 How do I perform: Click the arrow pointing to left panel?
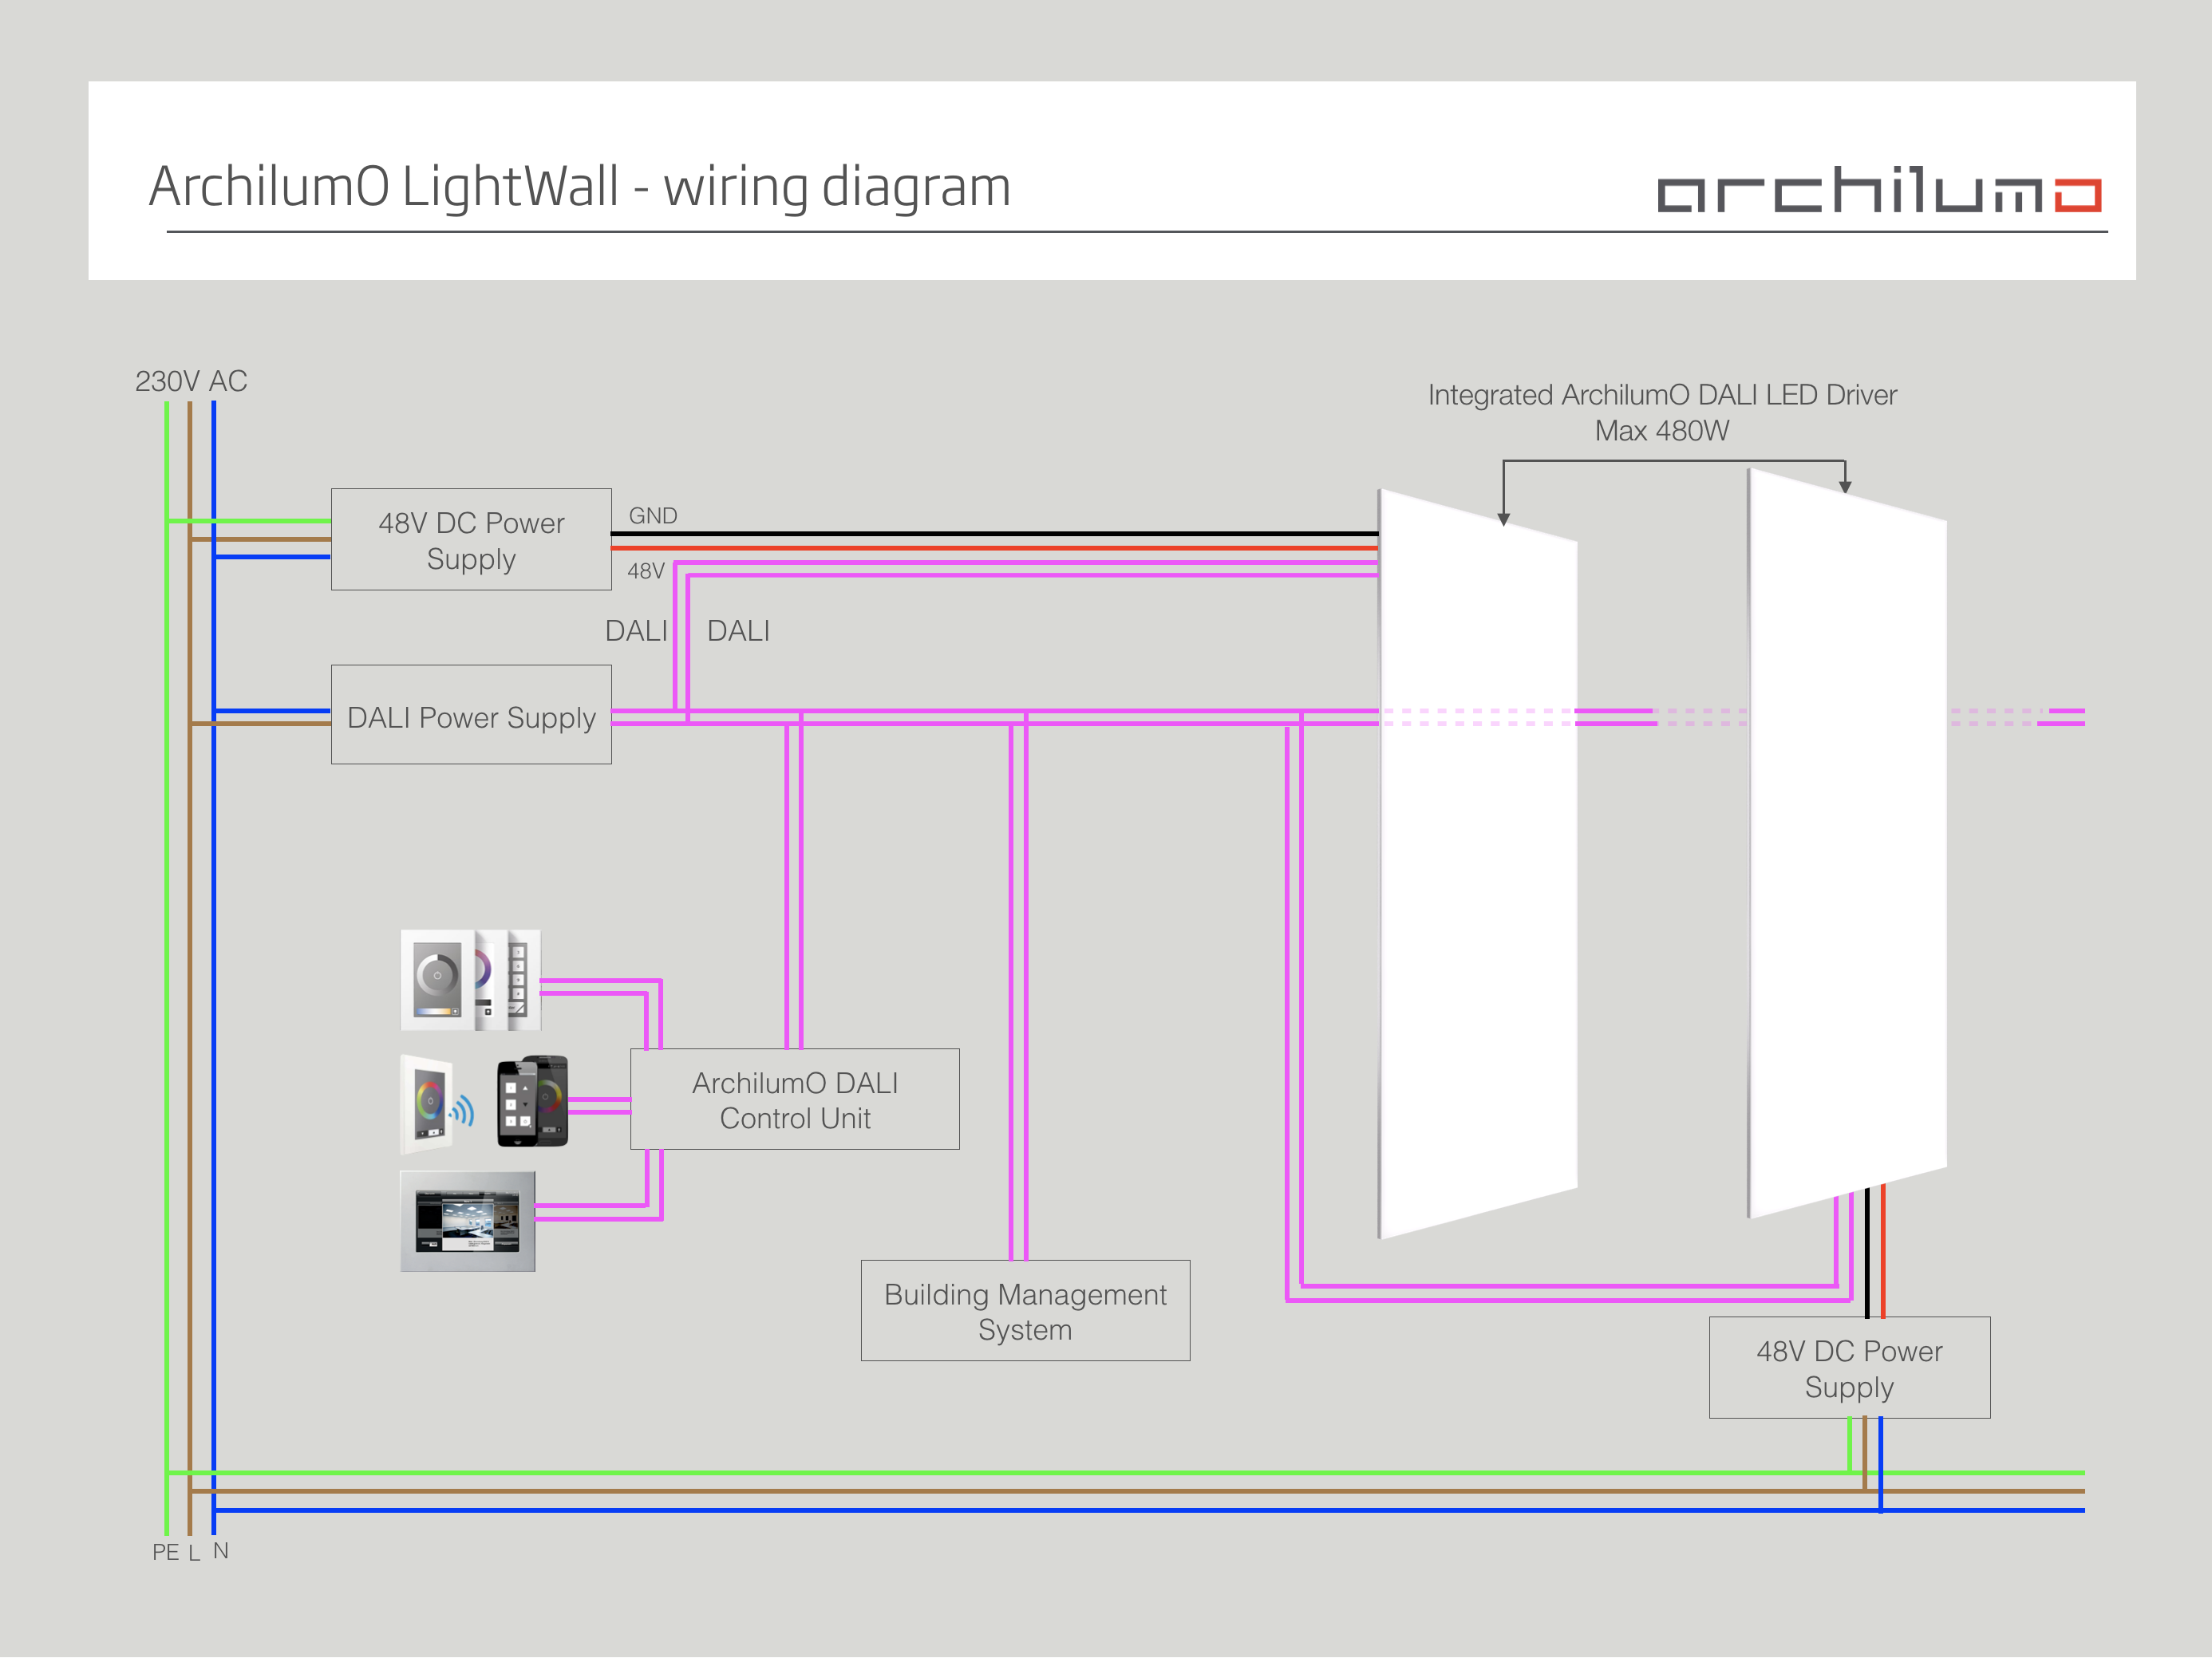(x=1503, y=519)
